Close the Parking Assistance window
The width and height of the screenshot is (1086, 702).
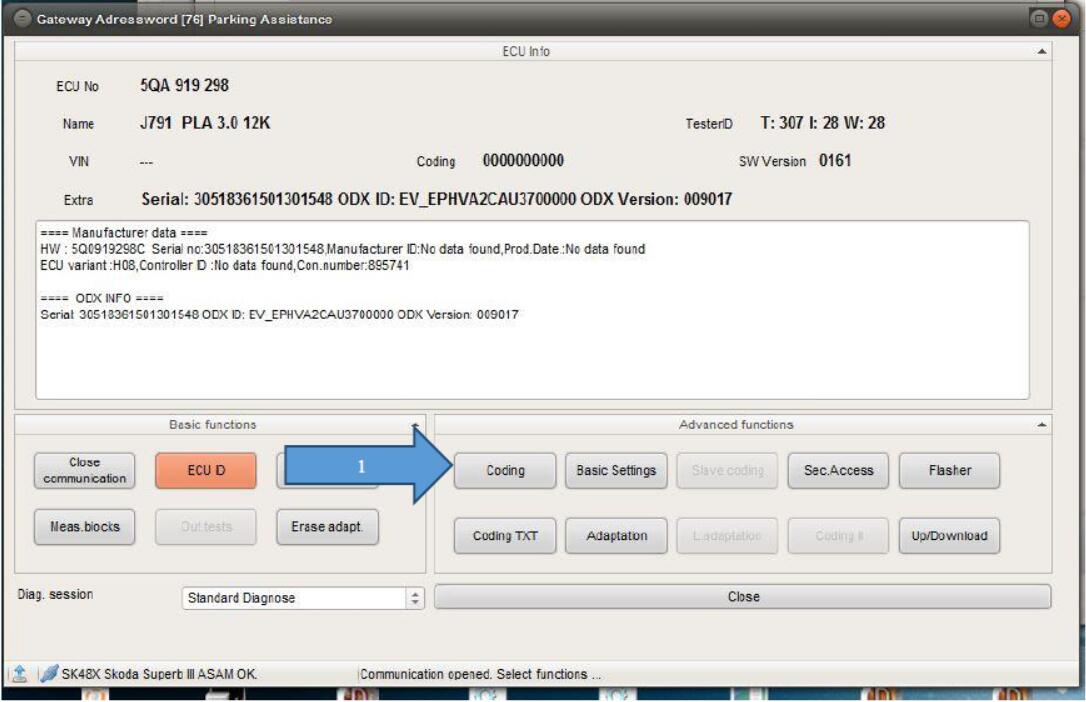tap(1061, 19)
